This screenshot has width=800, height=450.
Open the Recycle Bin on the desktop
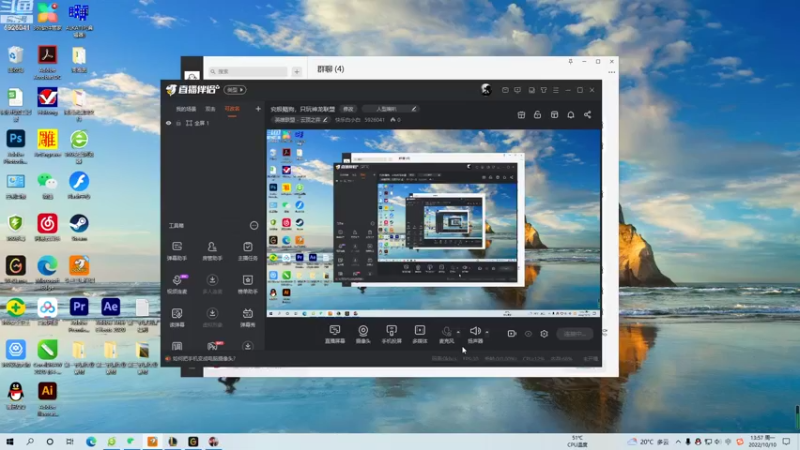16,59
